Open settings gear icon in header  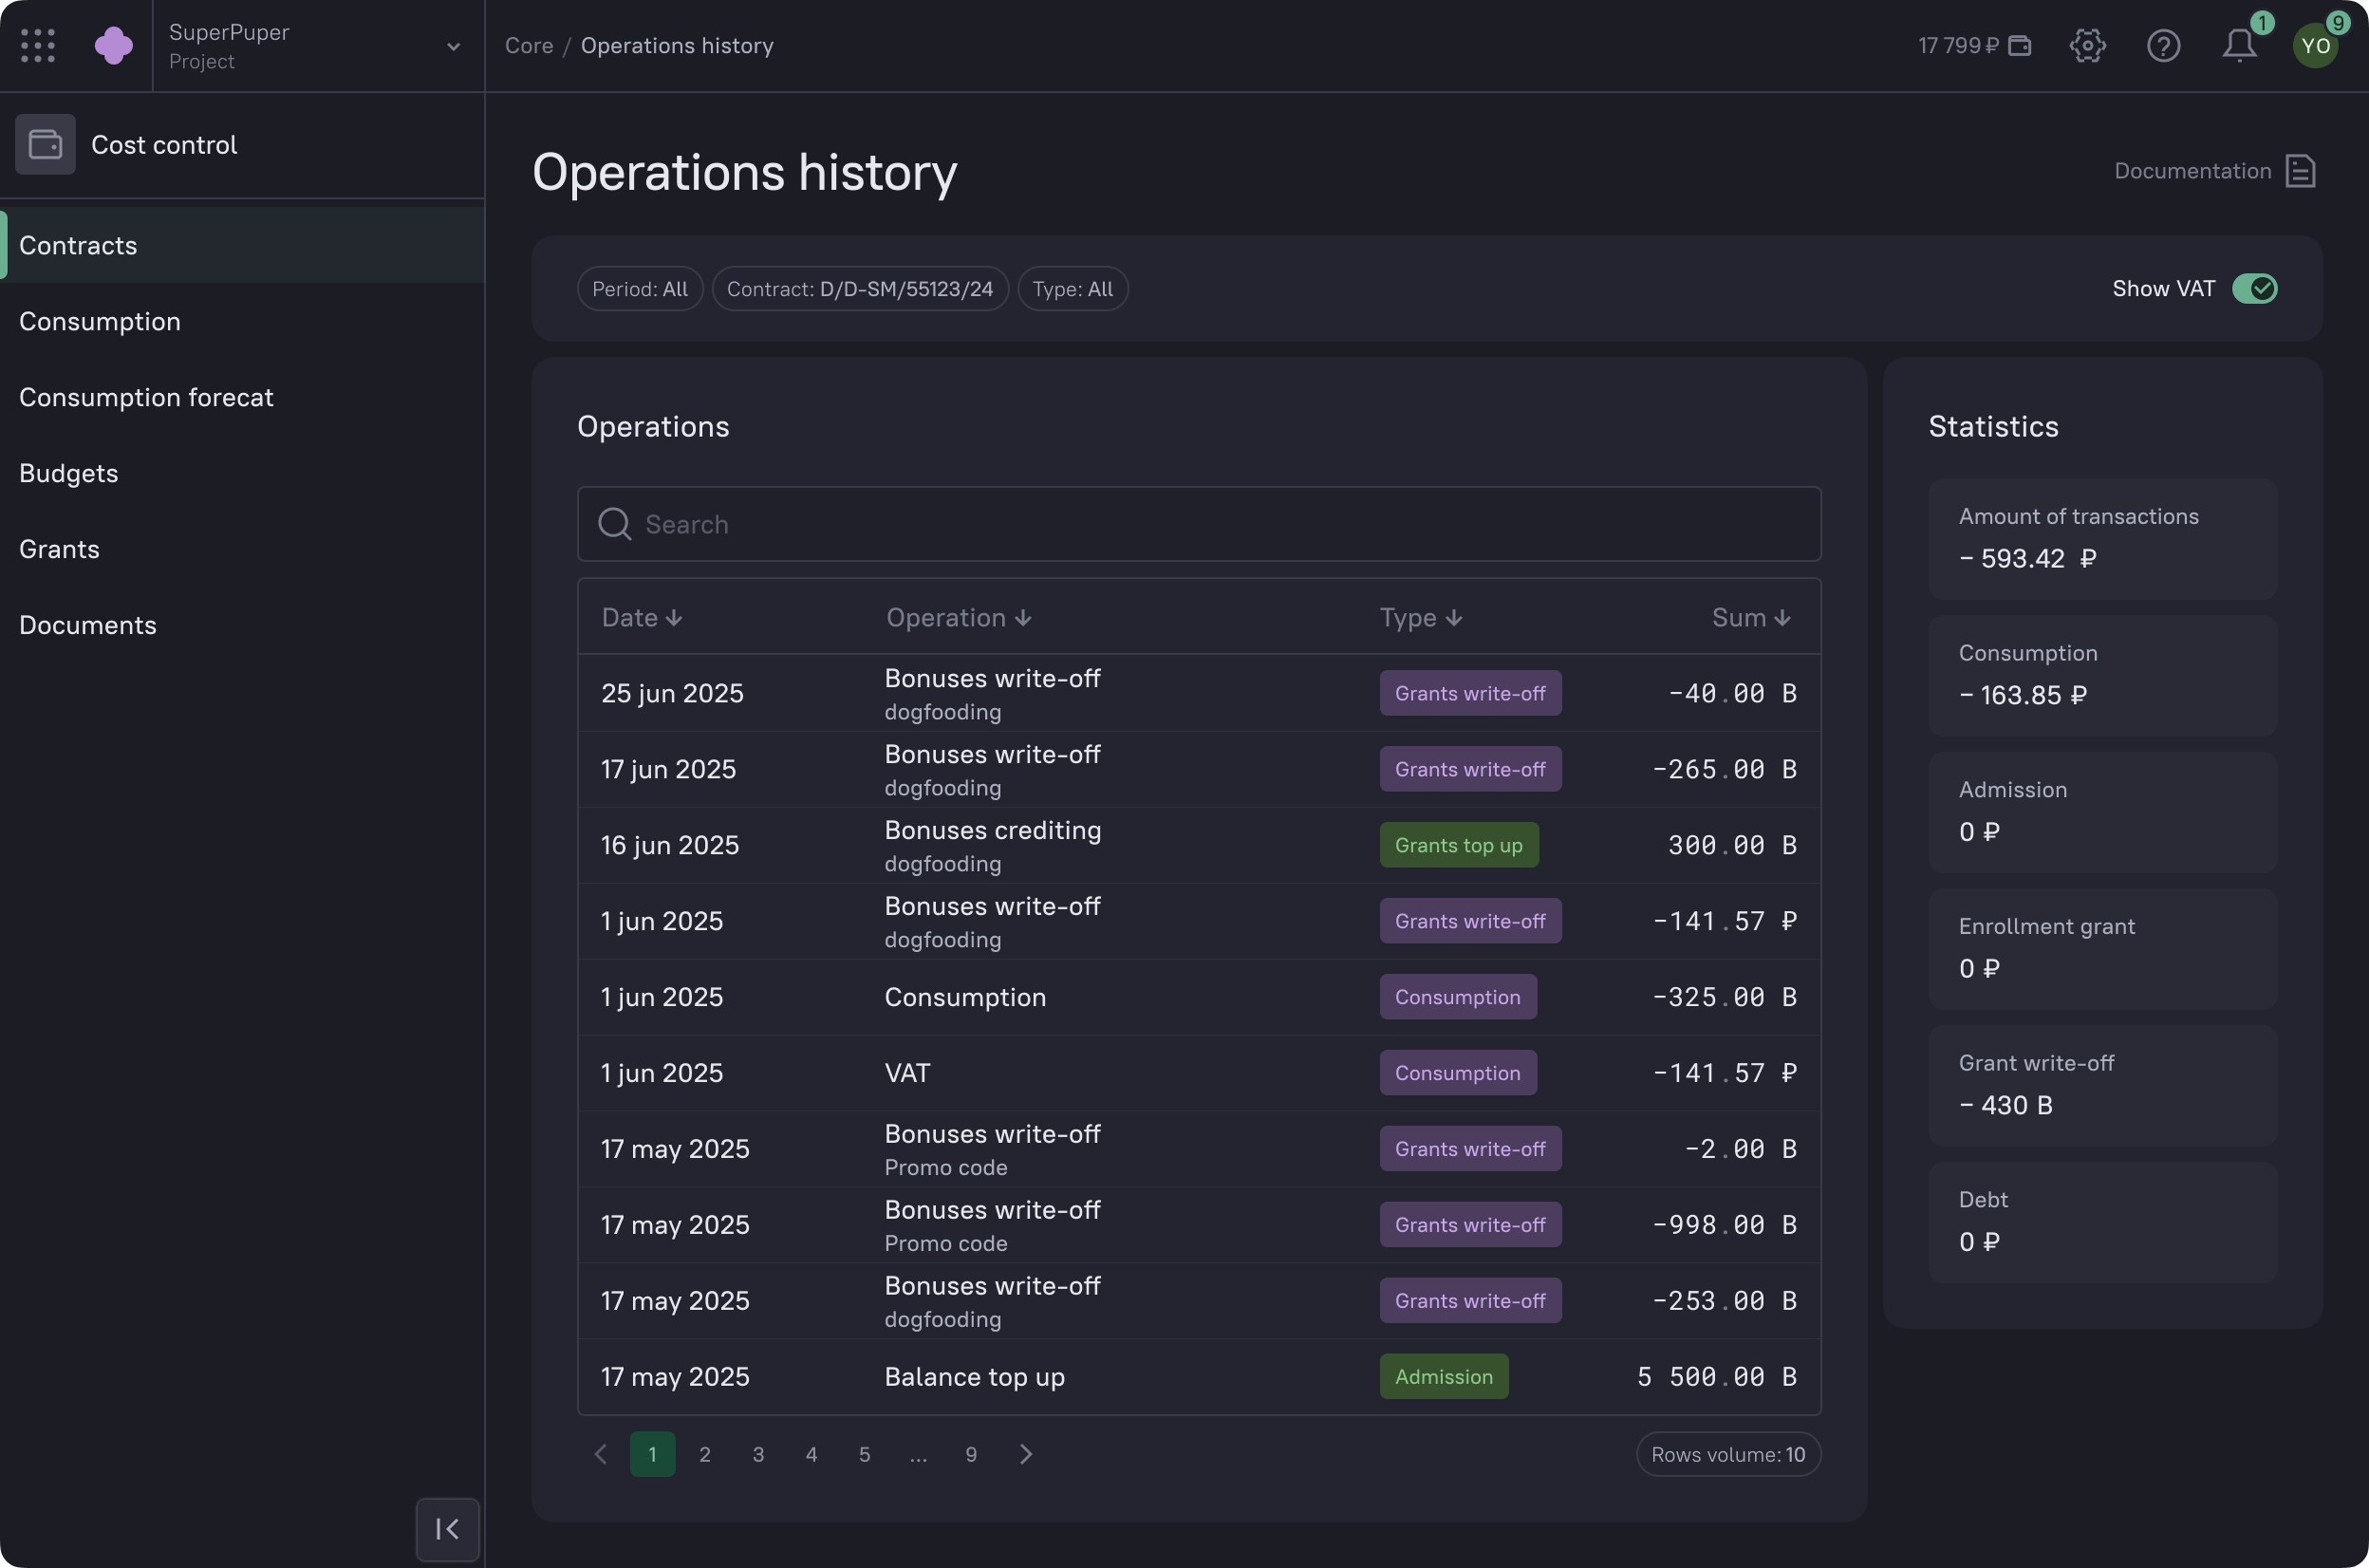2087,46
